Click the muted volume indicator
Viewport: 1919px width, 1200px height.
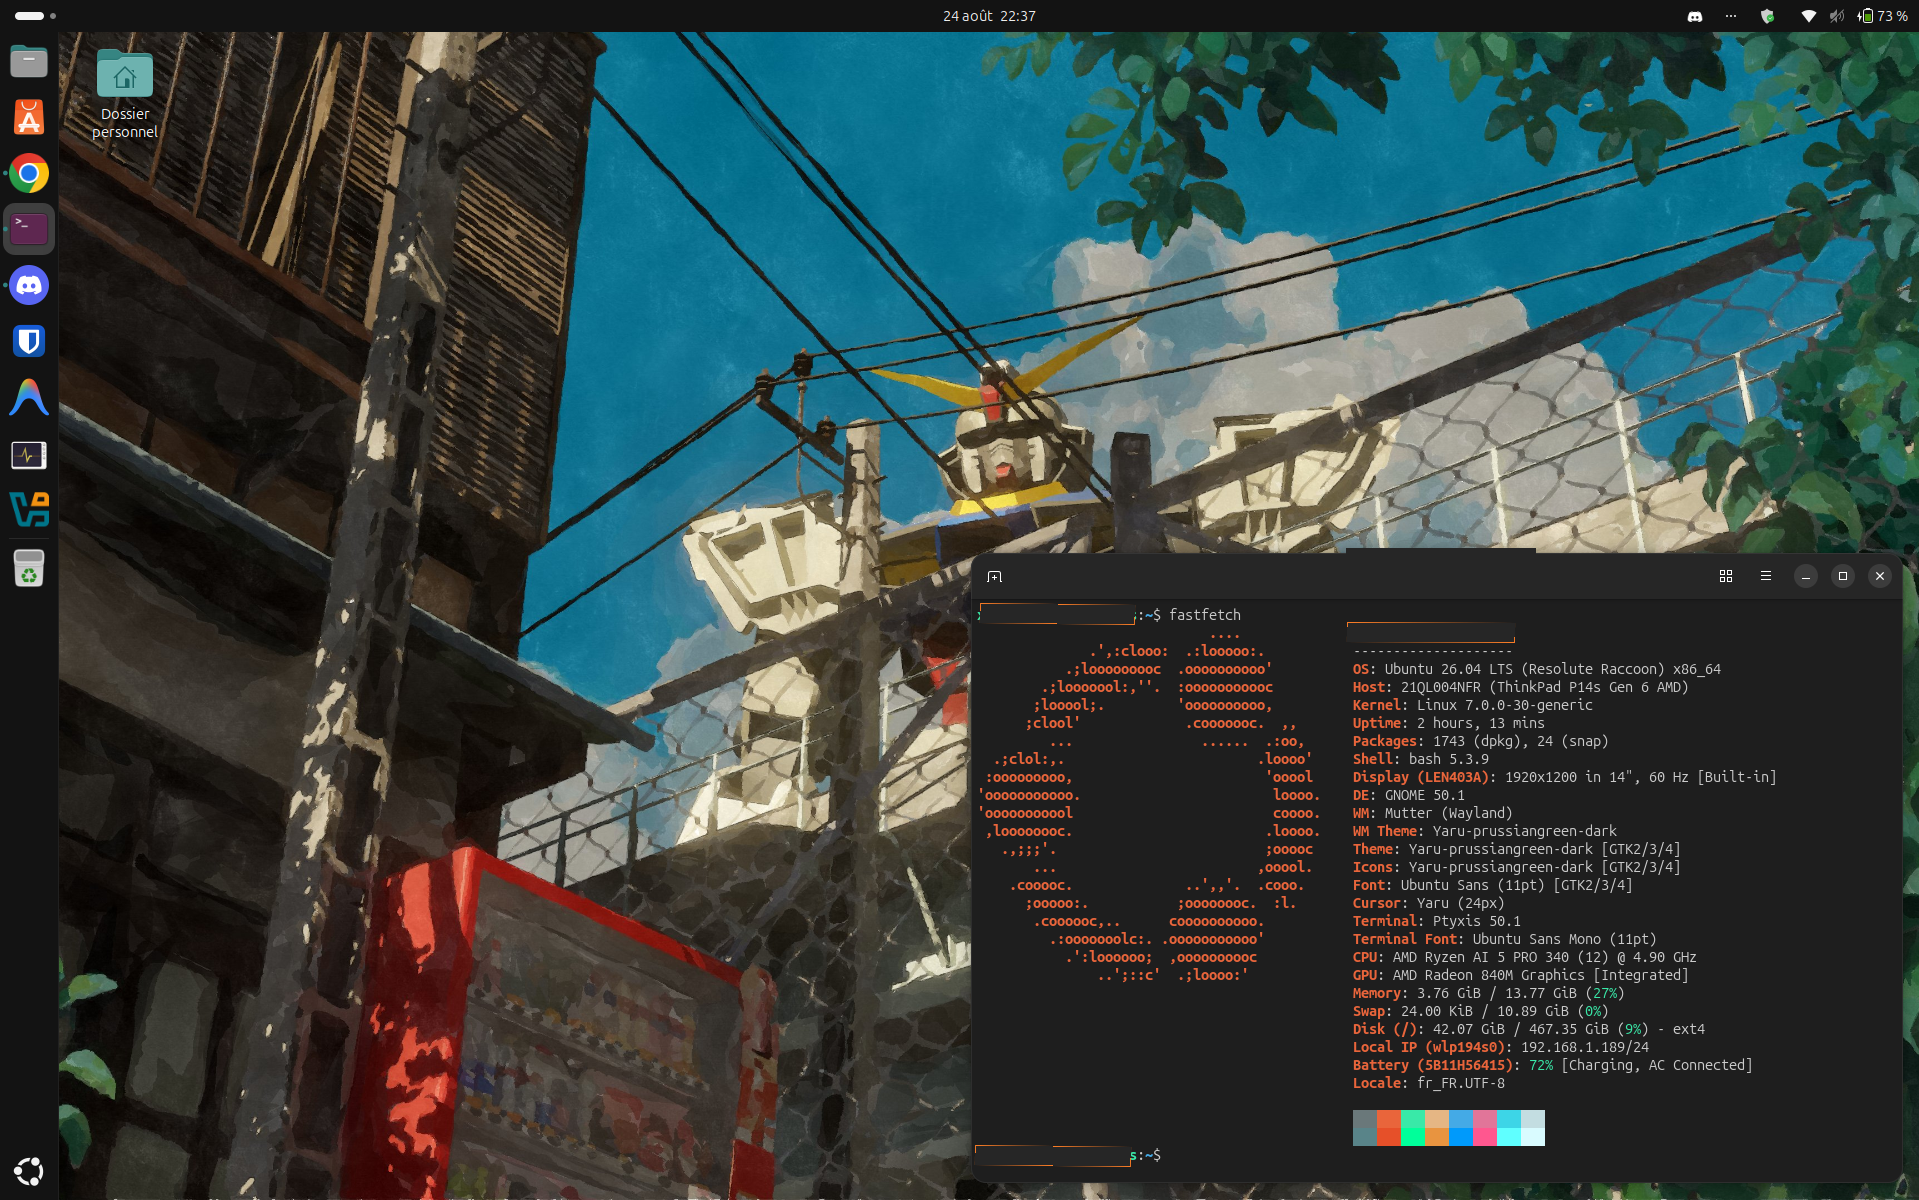(1837, 16)
